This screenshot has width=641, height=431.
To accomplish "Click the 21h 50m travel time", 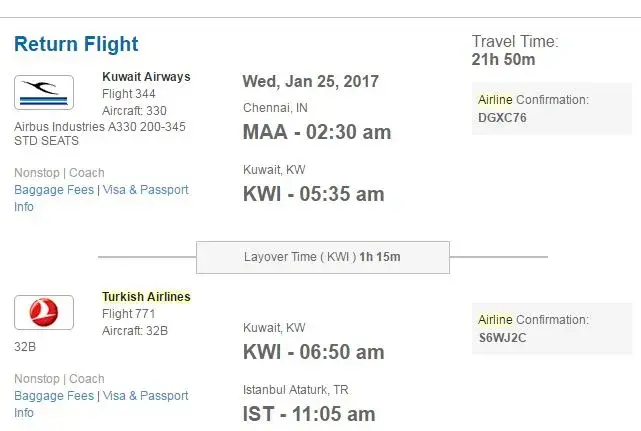I will (x=503, y=60).
